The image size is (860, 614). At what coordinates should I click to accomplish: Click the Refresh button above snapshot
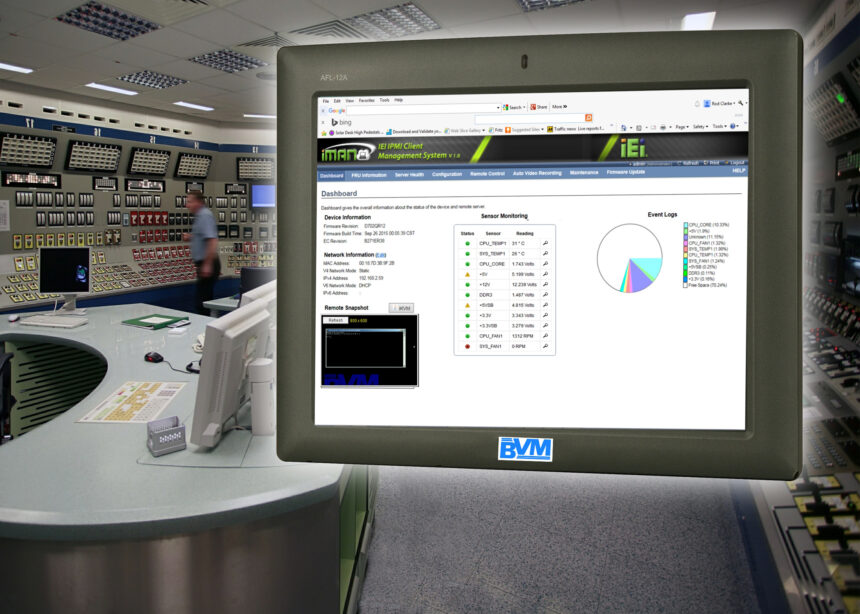[335, 320]
